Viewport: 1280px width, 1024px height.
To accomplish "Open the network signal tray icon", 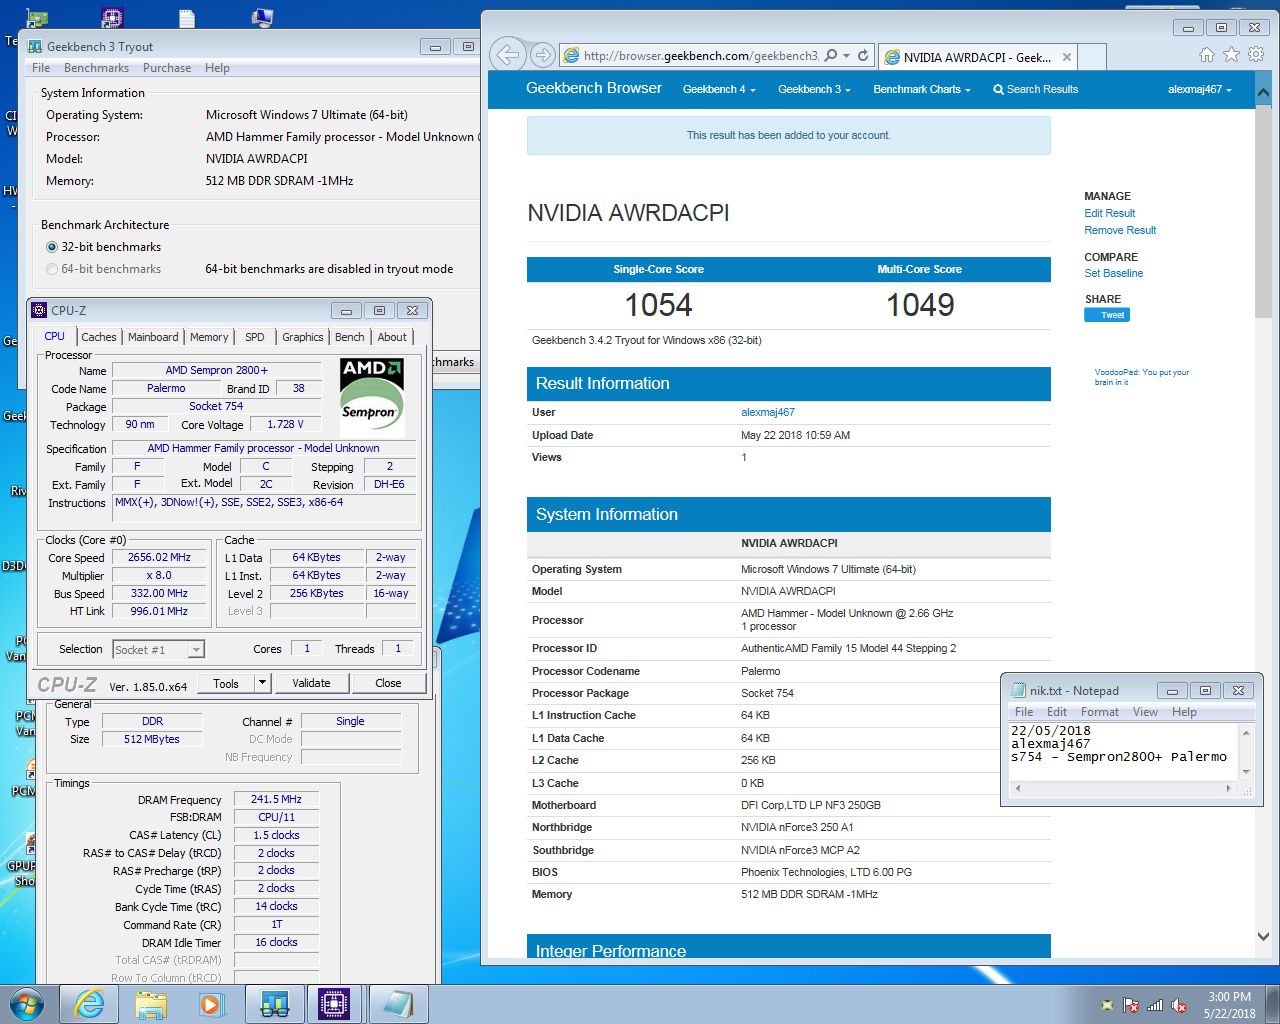I will pyautogui.click(x=1155, y=1005).
